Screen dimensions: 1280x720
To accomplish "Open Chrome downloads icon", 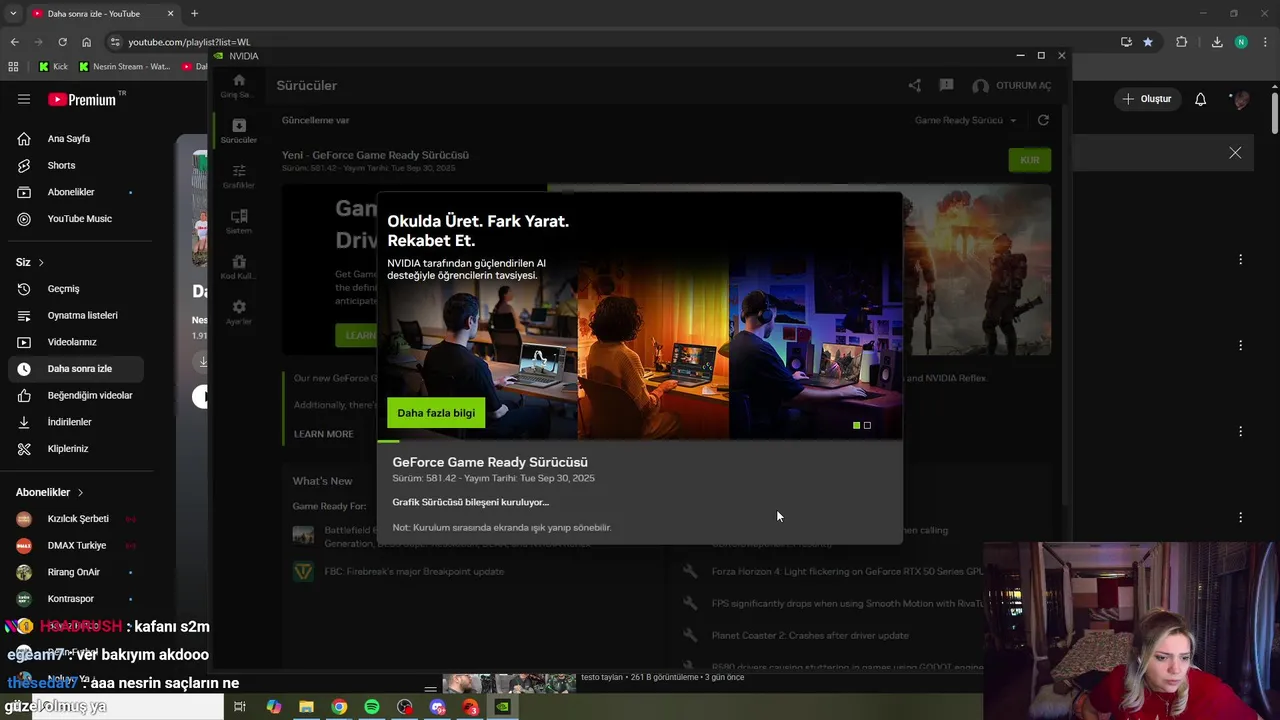I will [1216, 42].
